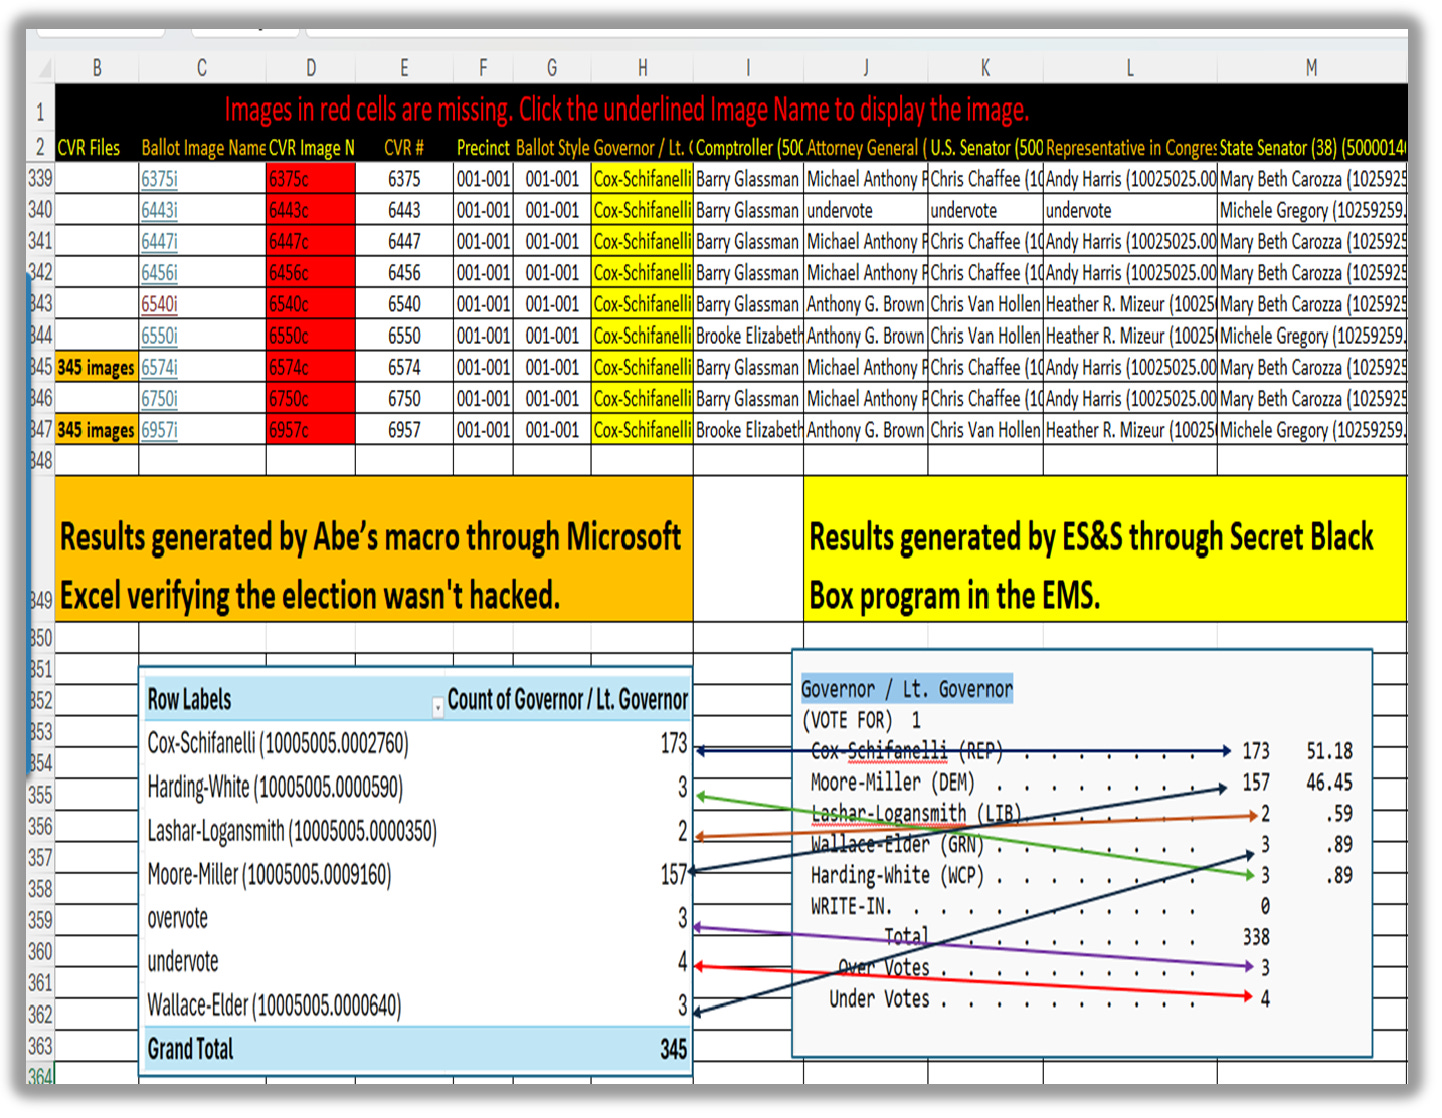The image size is (1442, 1118).
Task: Open ballot image link 6574i
Action: click(159, 367)
